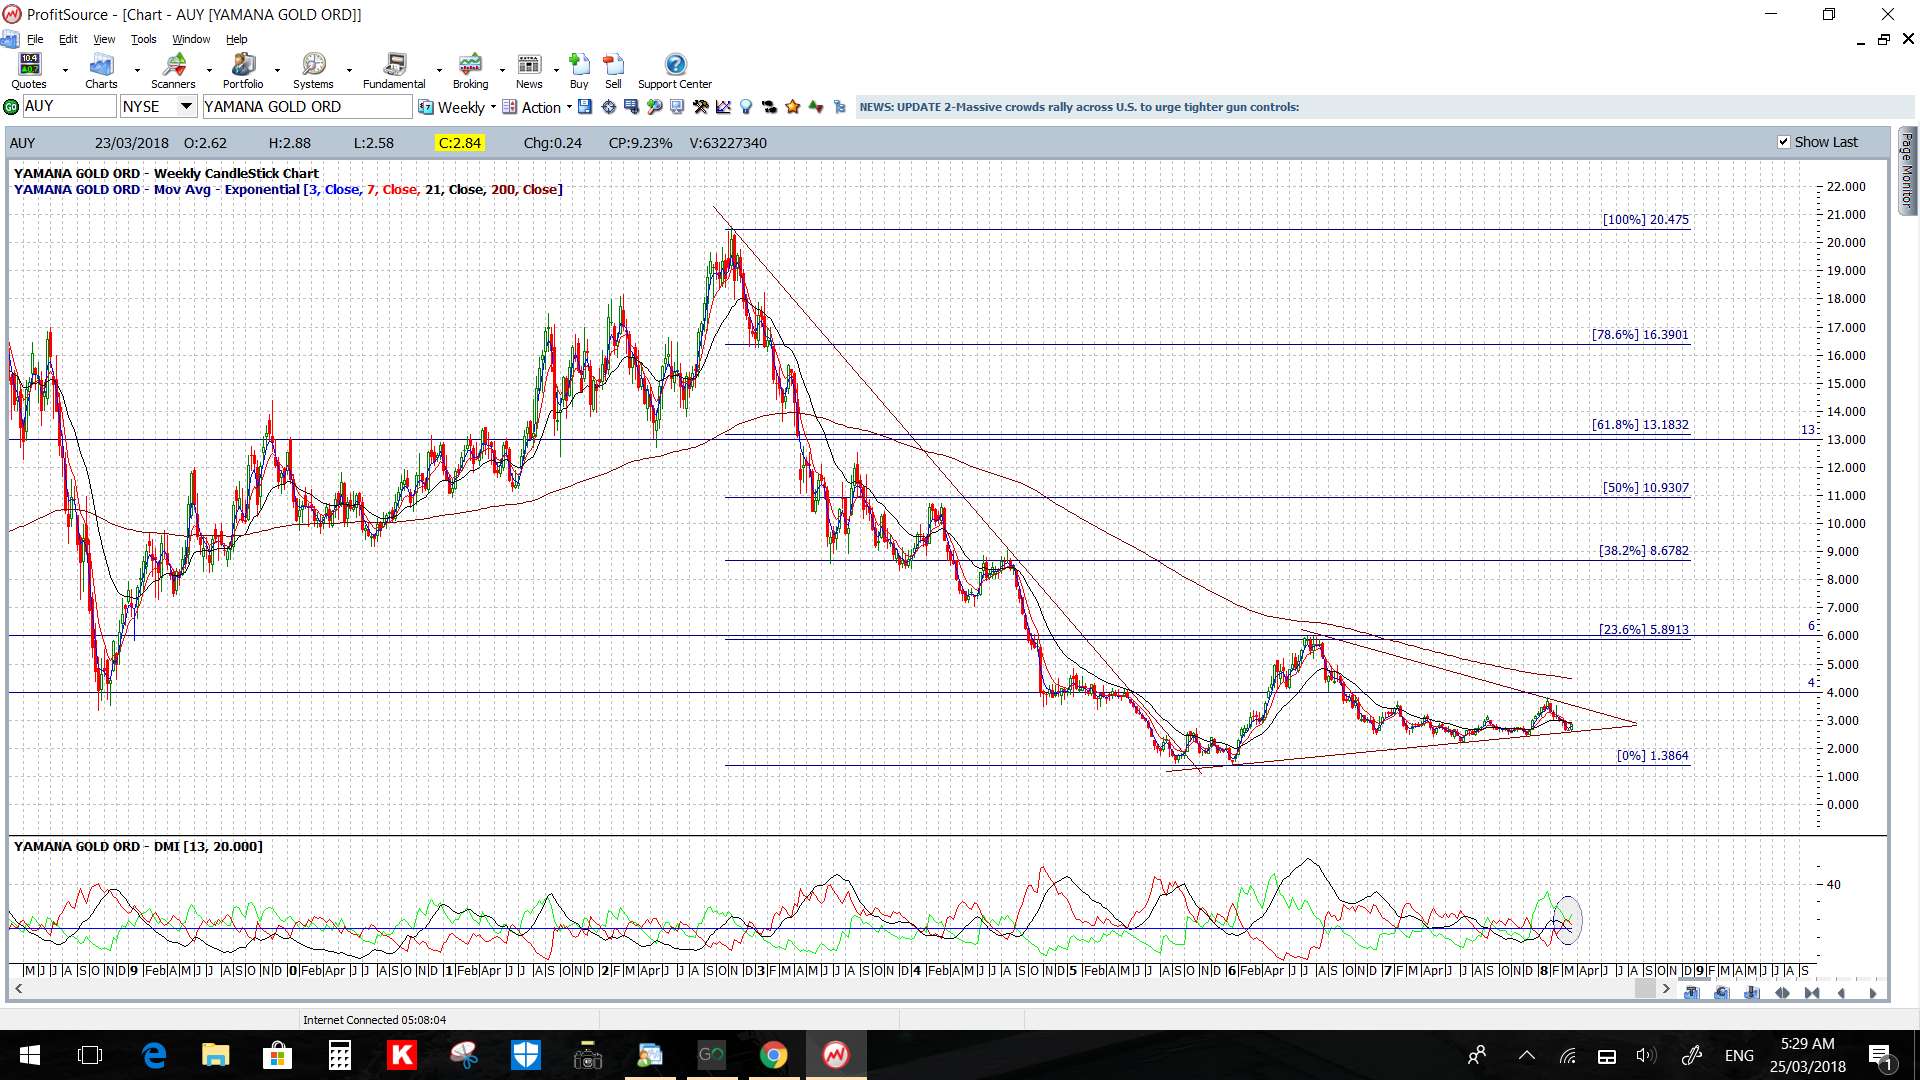Open the Page Monitor side tab
The height and width of the screenshot is (1080, 1920).
1907,170
